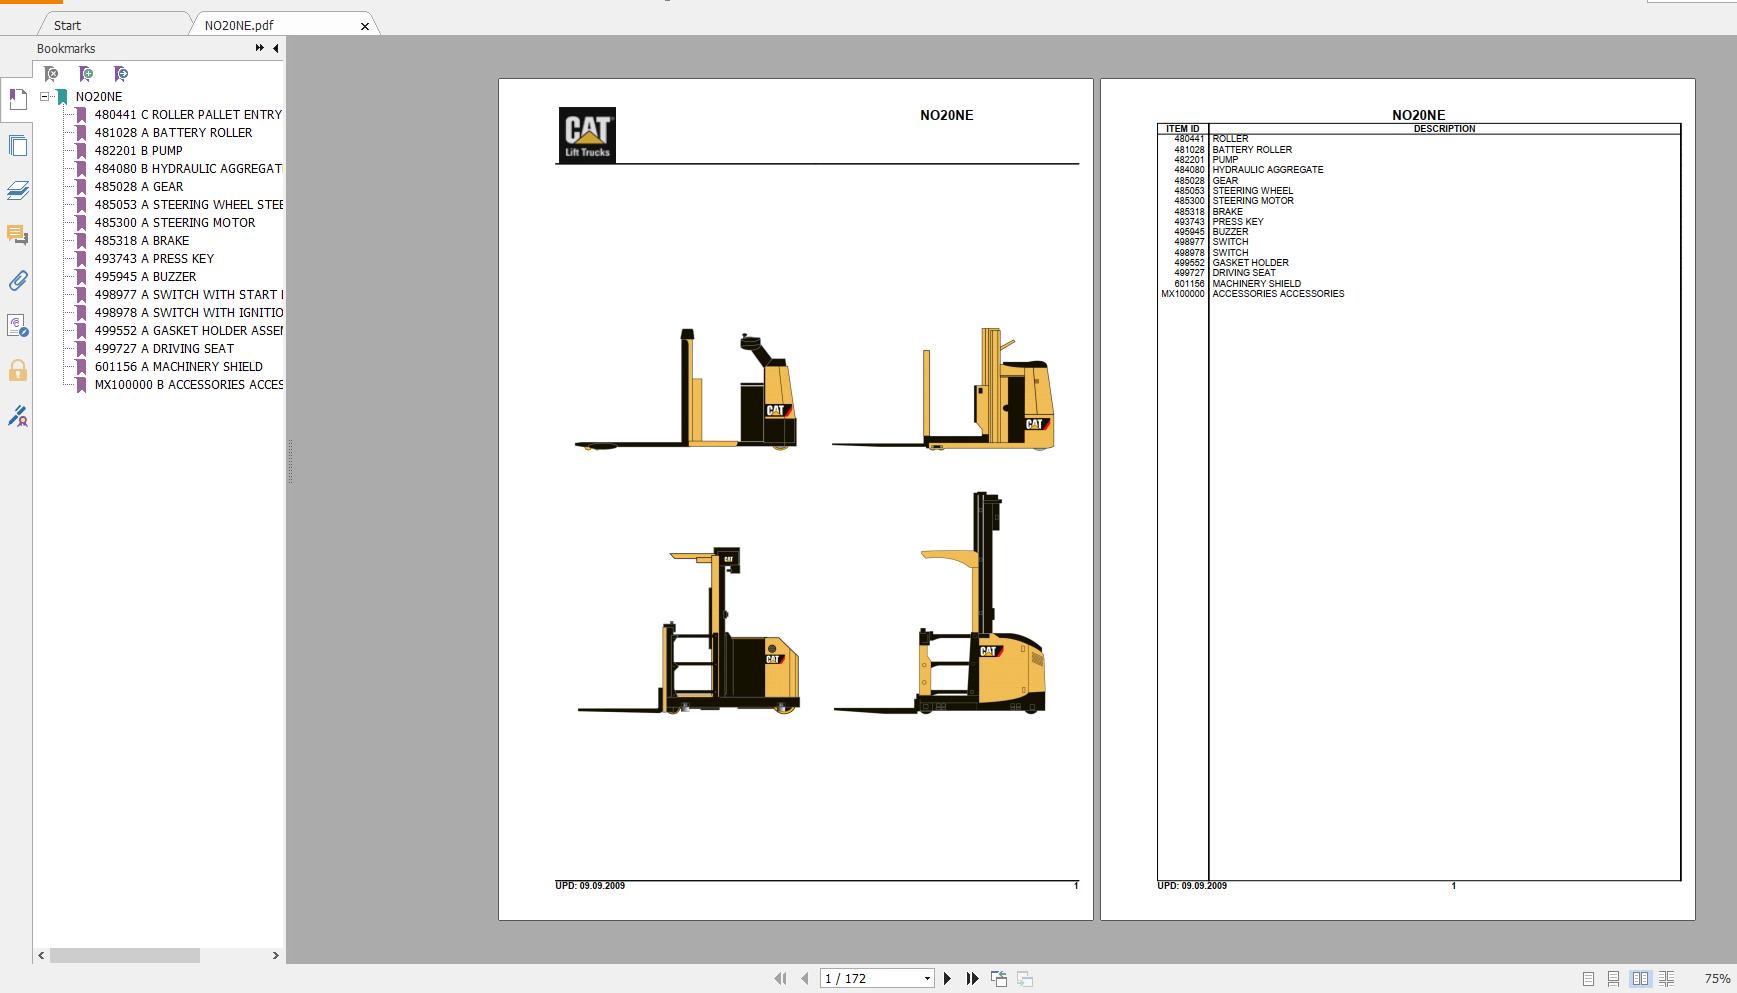Screen dimensions: 1737x993
Task: Switch to single page view mode
Action: click(x=1588, y=979)
